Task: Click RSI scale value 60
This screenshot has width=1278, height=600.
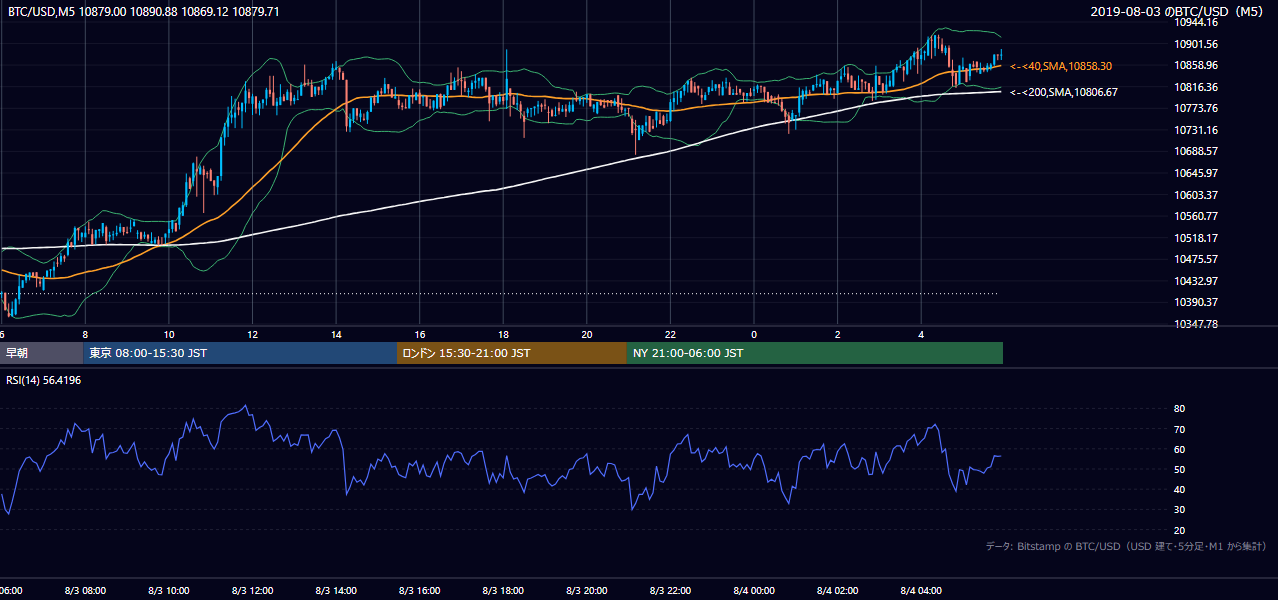Action: 1179,449
